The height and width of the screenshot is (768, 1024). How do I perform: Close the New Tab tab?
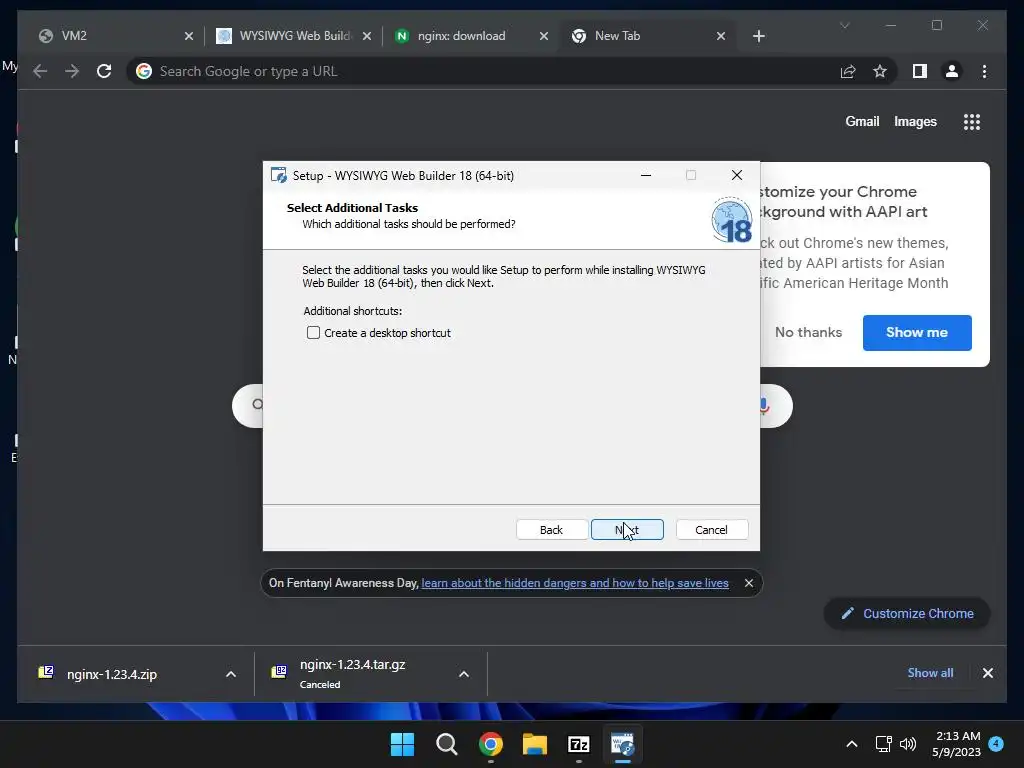[721, 36]
